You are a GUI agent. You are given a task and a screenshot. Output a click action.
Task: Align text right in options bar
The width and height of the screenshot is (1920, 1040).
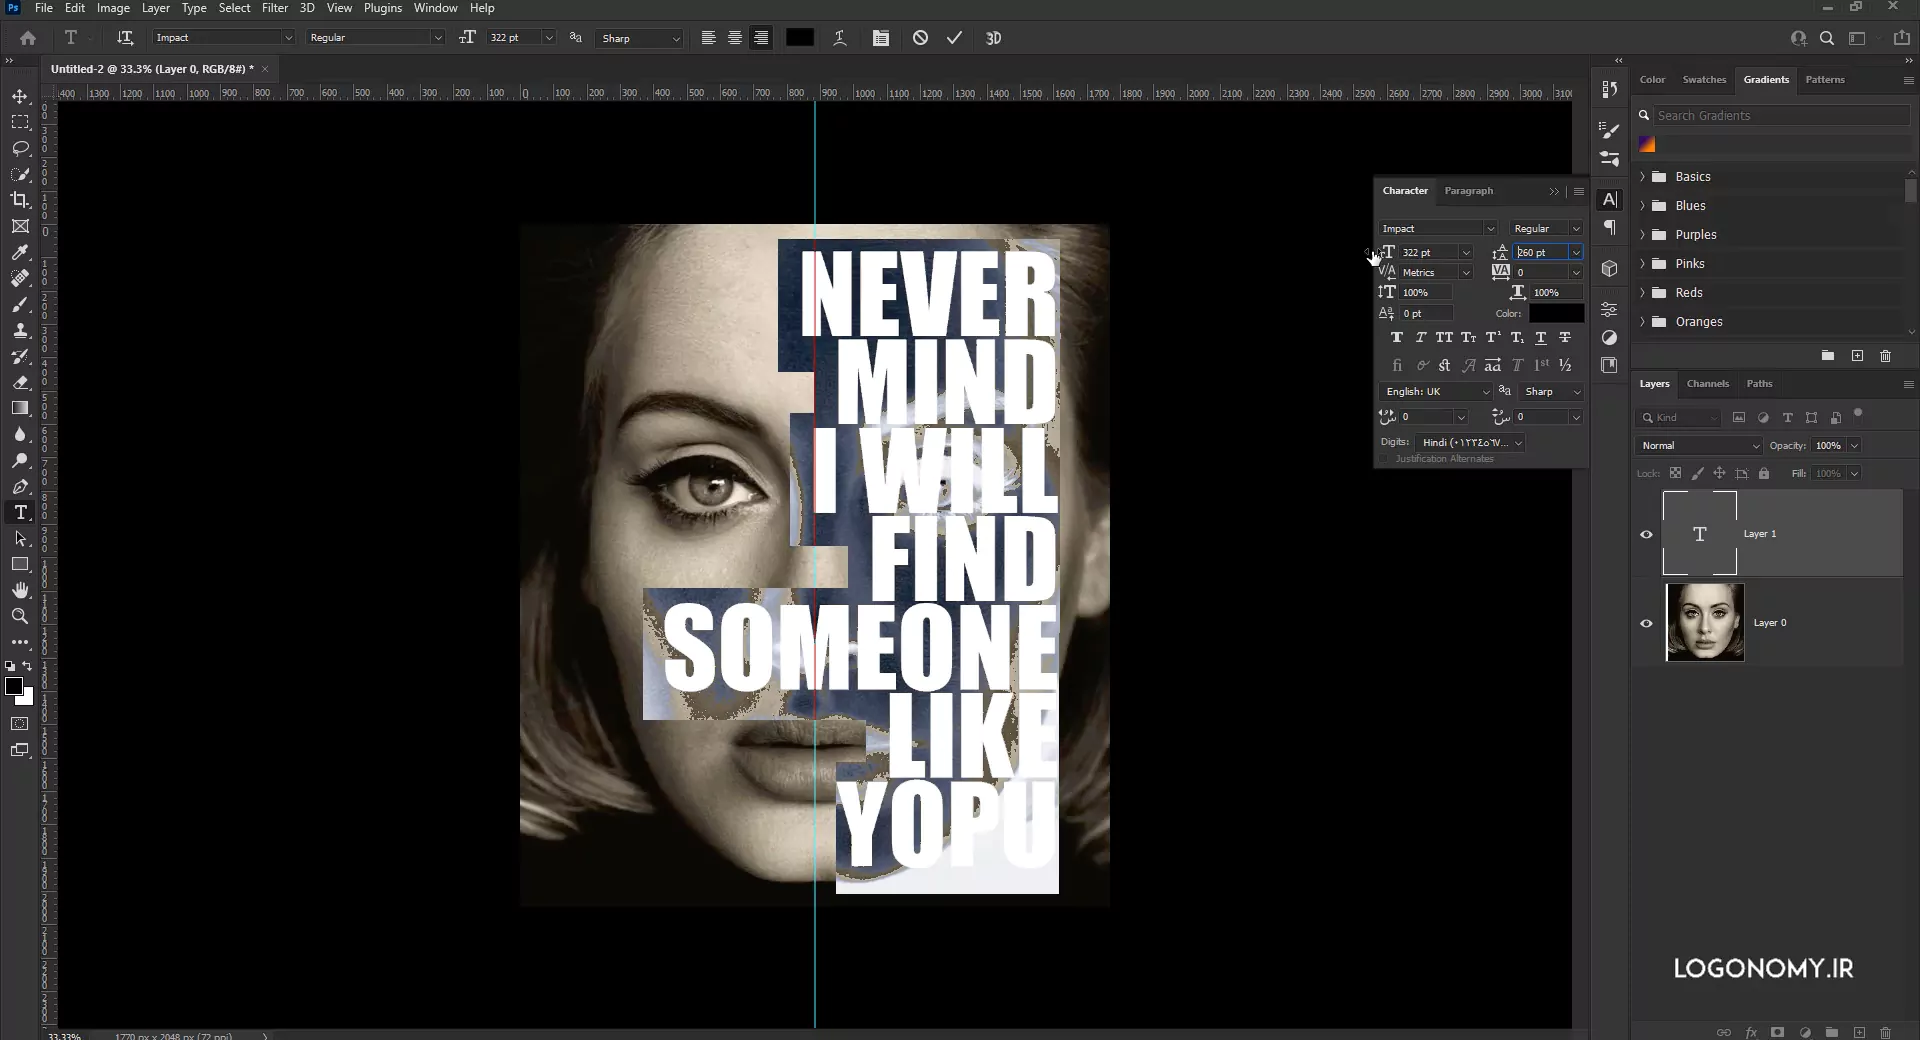[x=761, y=38]
